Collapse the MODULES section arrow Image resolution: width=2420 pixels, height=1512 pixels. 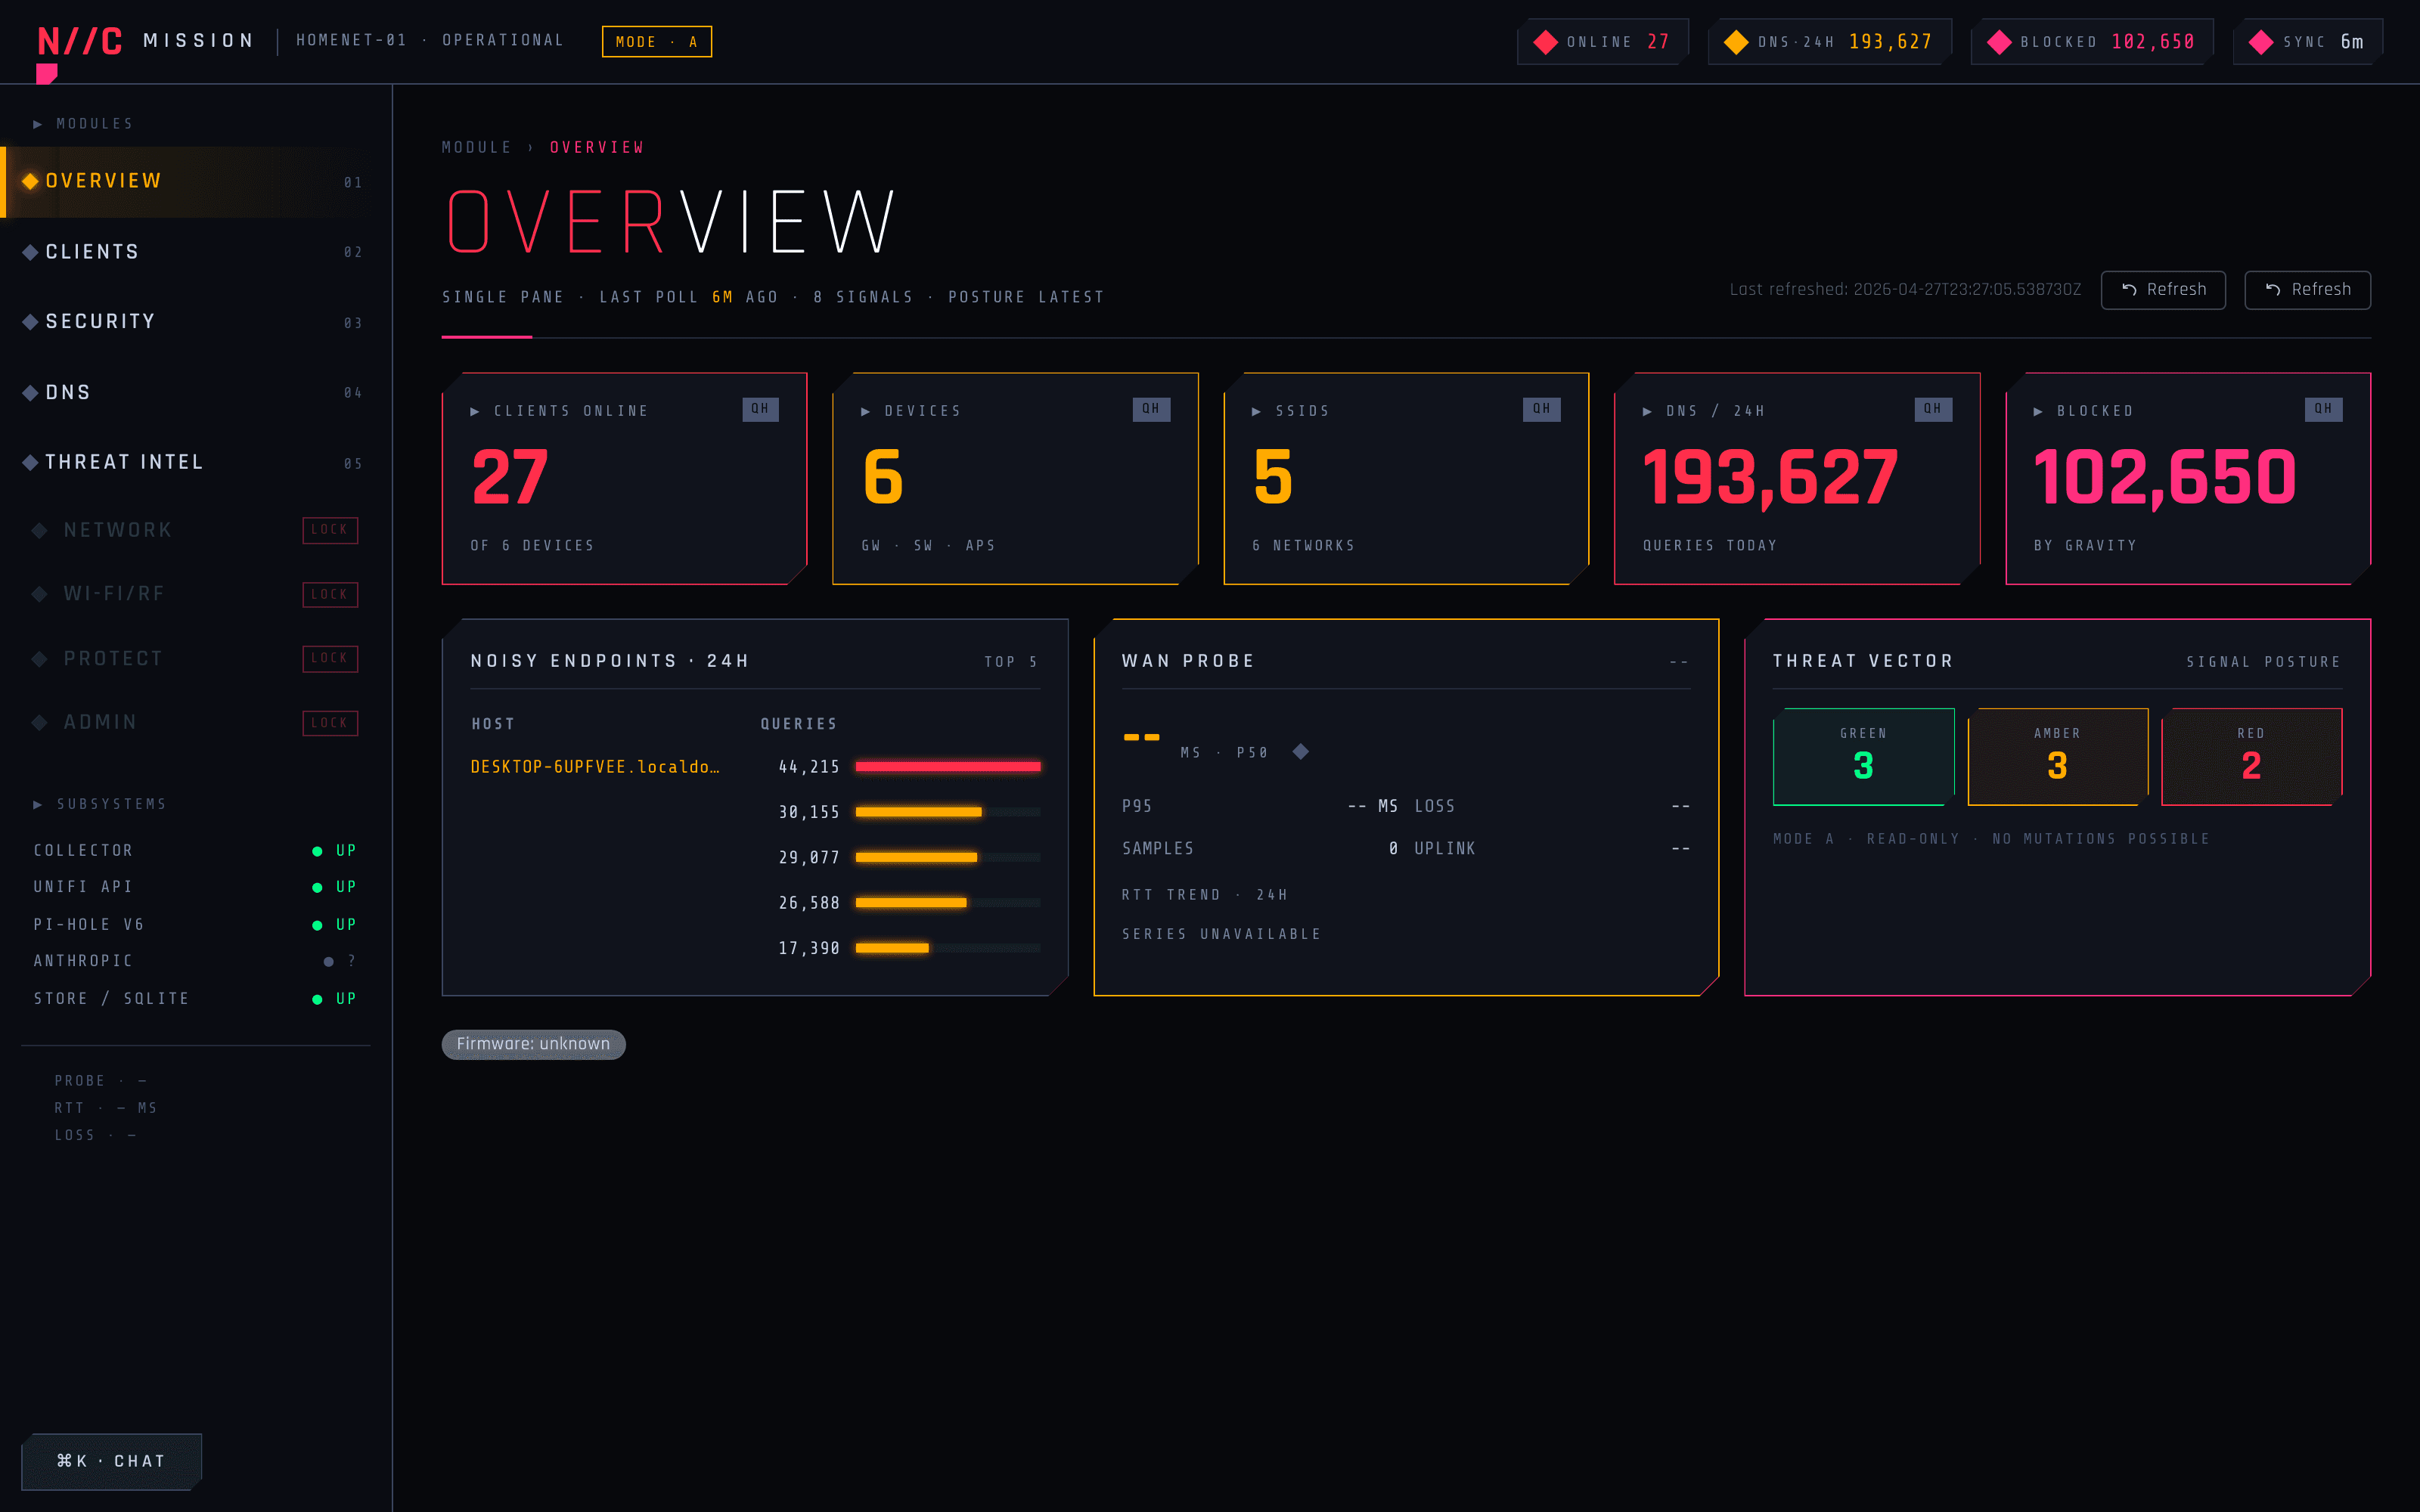[38, 124]
